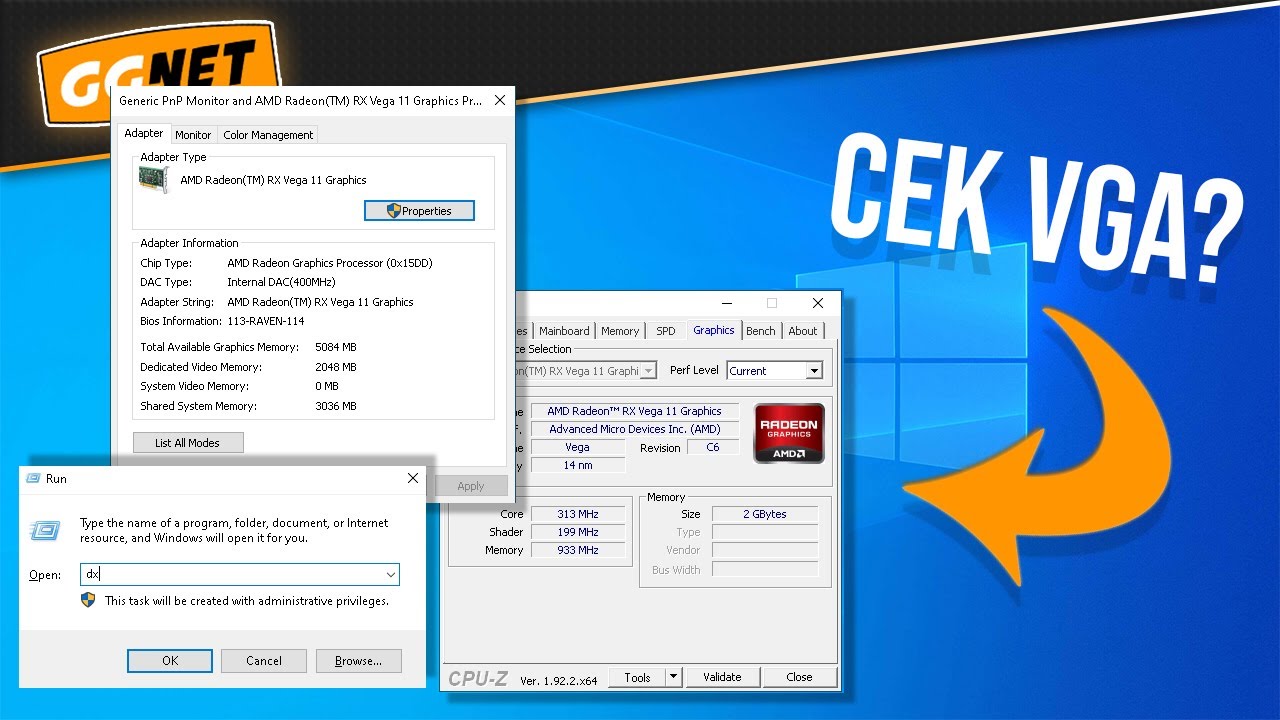Click the adapter Properties button
Image resolution: width=1280 pixels, height=720 pixels.
[419, 211]
